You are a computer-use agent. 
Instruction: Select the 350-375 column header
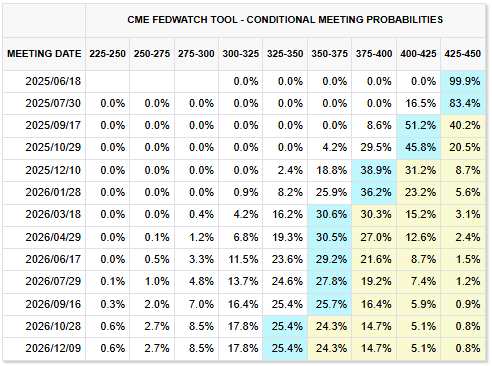pyautogui.click(x=329, y=54)
